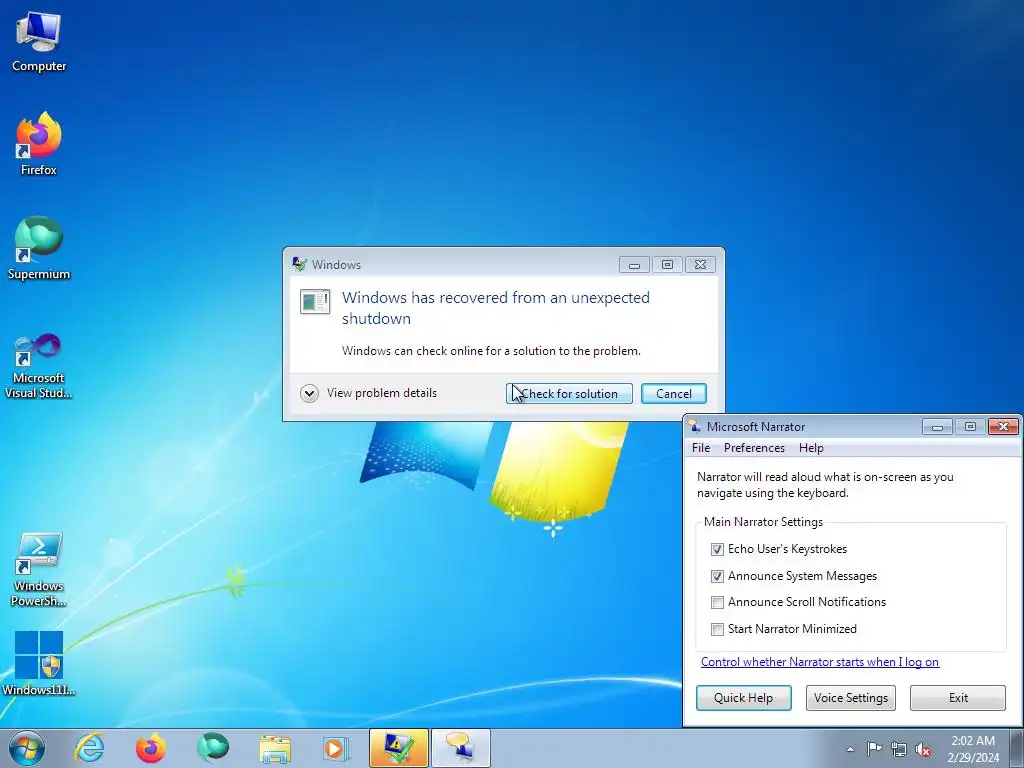
Task: Close the Windows shutdown dialog
Action: click(x=700, y=264)
